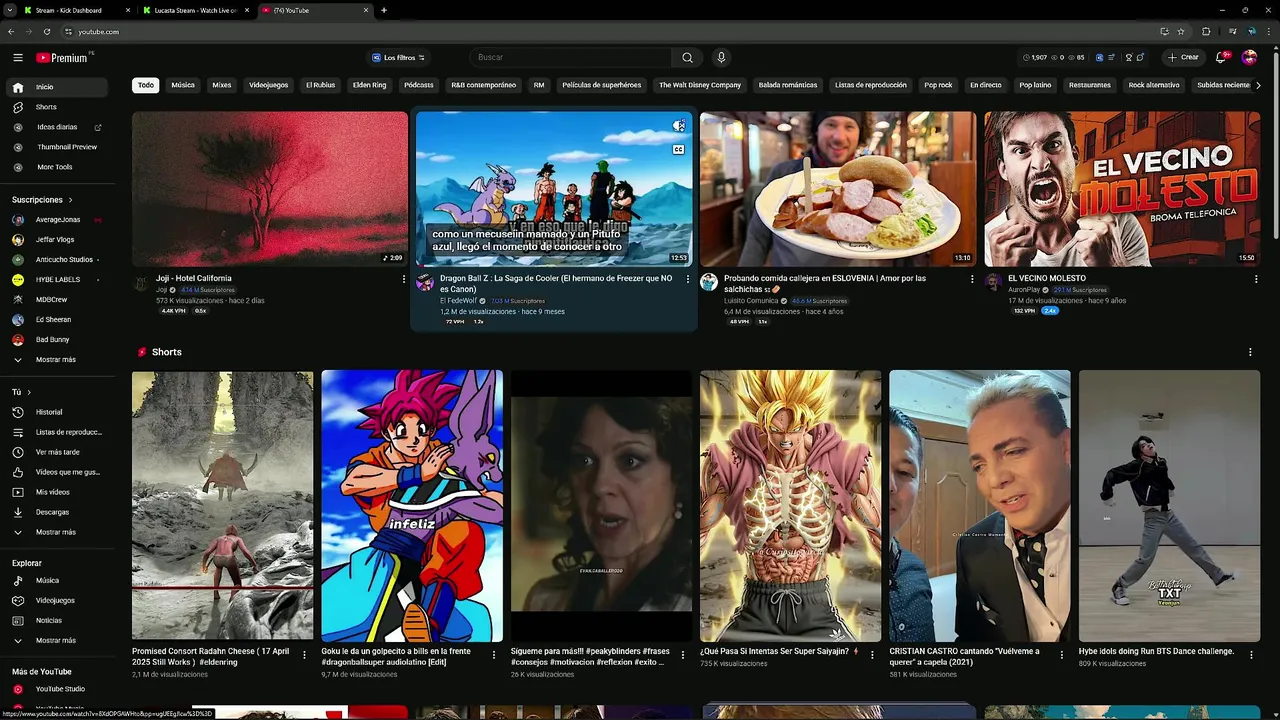Open Los filtros dropdown
Image resolution: width=1280 pixels, height=720 pixels.
tap(398, 57)
